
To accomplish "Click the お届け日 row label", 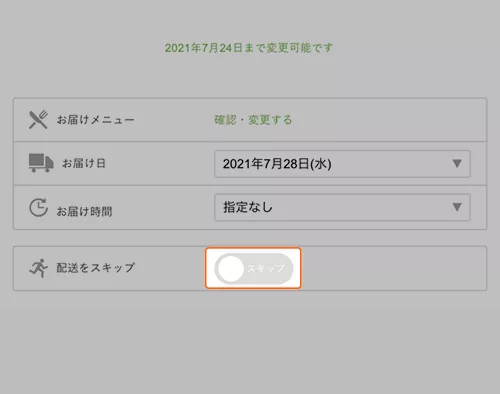I will 84,163.
